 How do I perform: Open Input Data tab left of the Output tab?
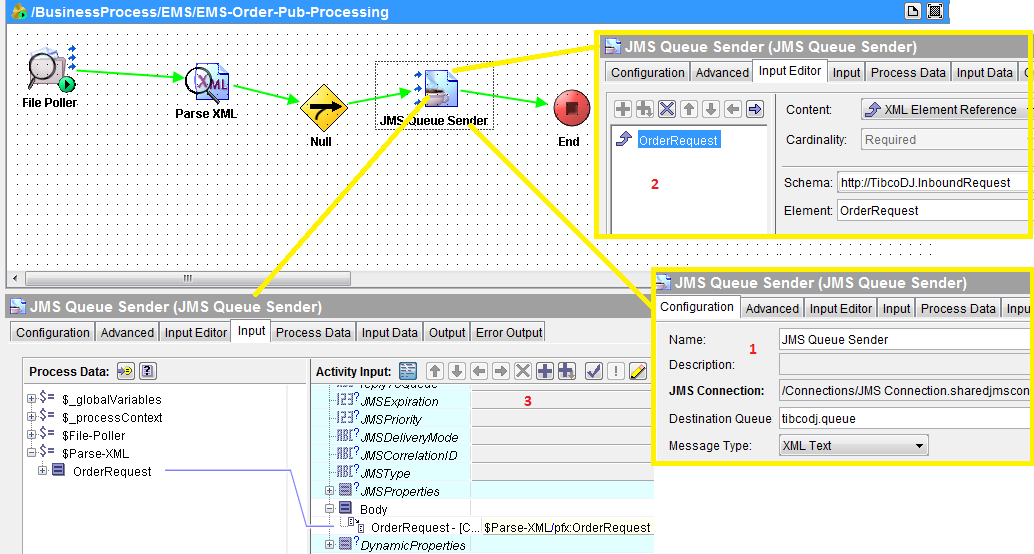tap(390, 332)
